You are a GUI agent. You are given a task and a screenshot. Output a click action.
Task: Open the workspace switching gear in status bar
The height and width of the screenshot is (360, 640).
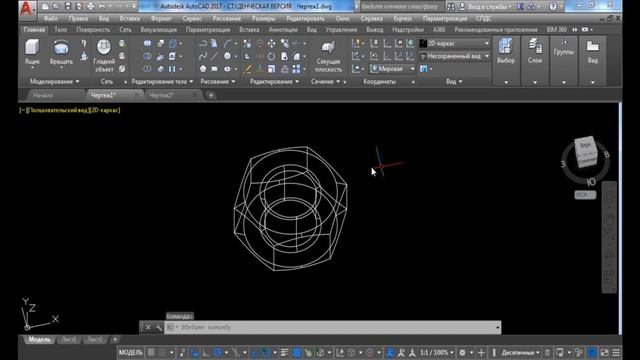(x=462, y=352)
